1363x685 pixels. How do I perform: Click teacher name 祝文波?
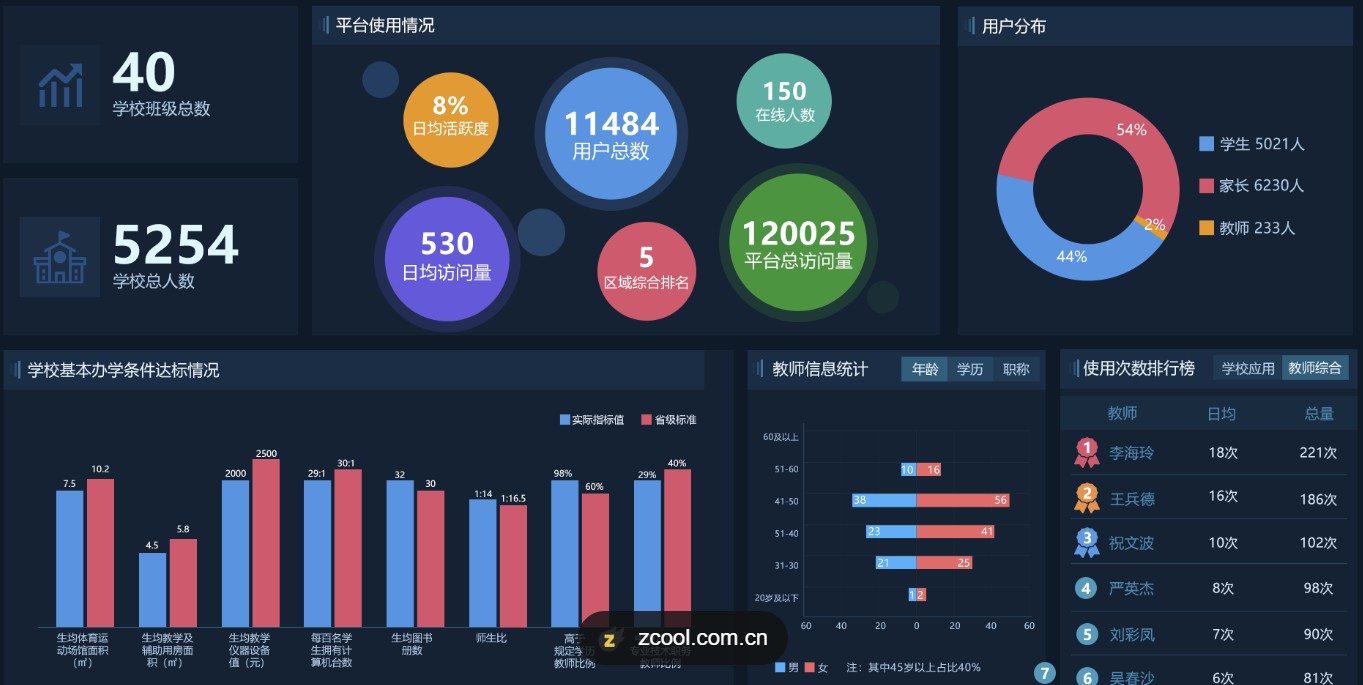tap(1131, 543)
